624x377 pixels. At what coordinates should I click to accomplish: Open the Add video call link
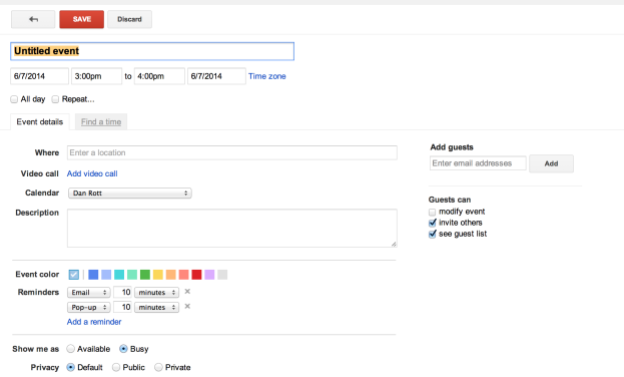point(92,174)
